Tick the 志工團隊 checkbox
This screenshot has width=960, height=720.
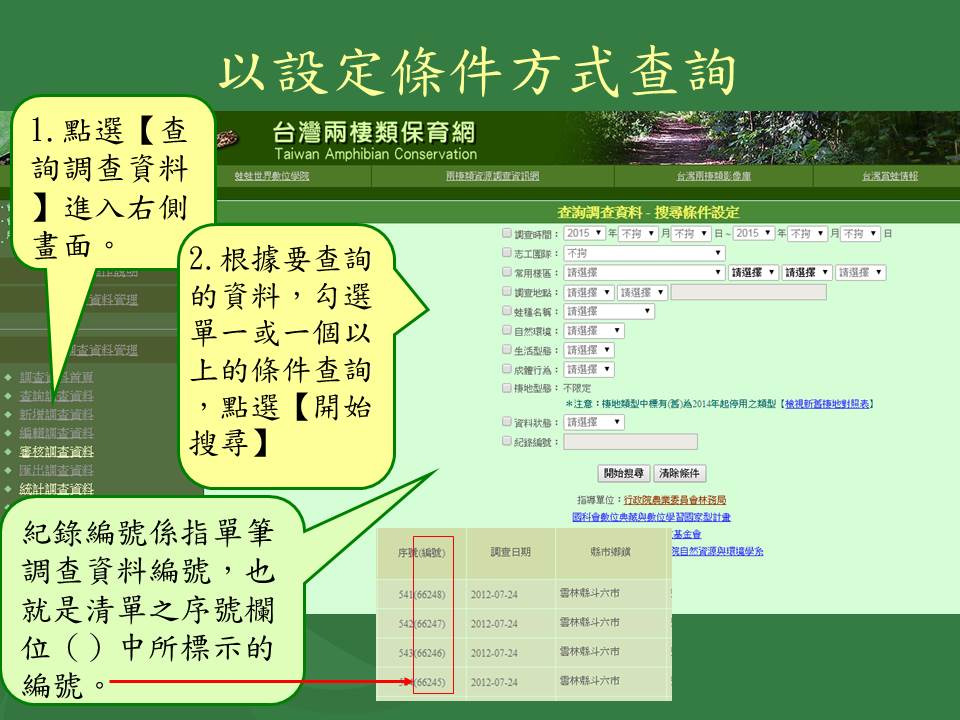[x=506, y=253]
